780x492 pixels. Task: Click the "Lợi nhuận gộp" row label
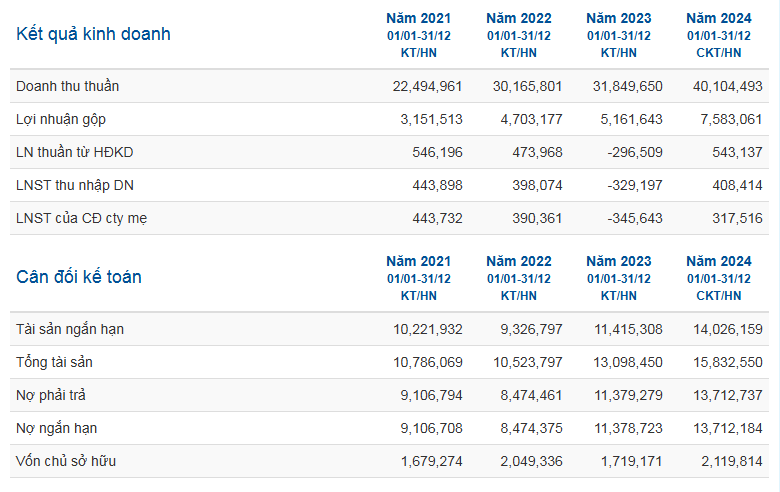pos(61,119)
